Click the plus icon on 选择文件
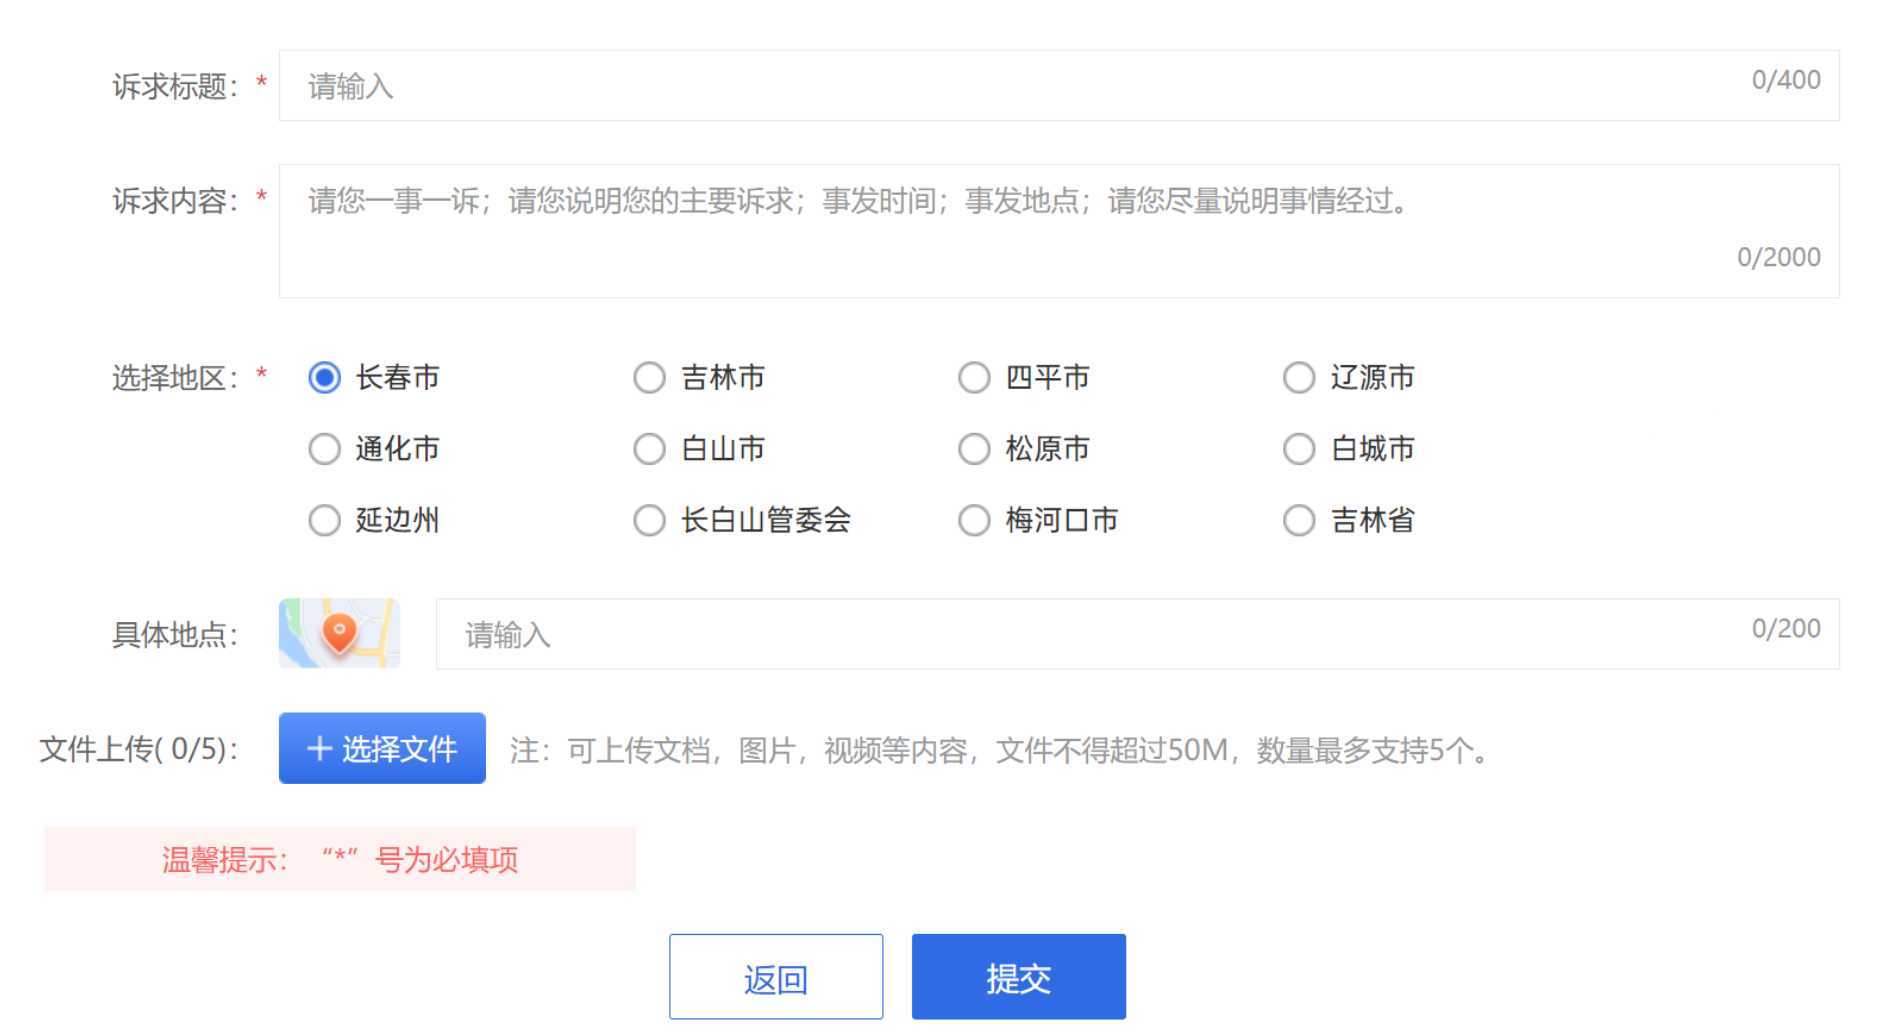Image resolution: width=1879 pixels, height=1036 pixels. point(319,748)
